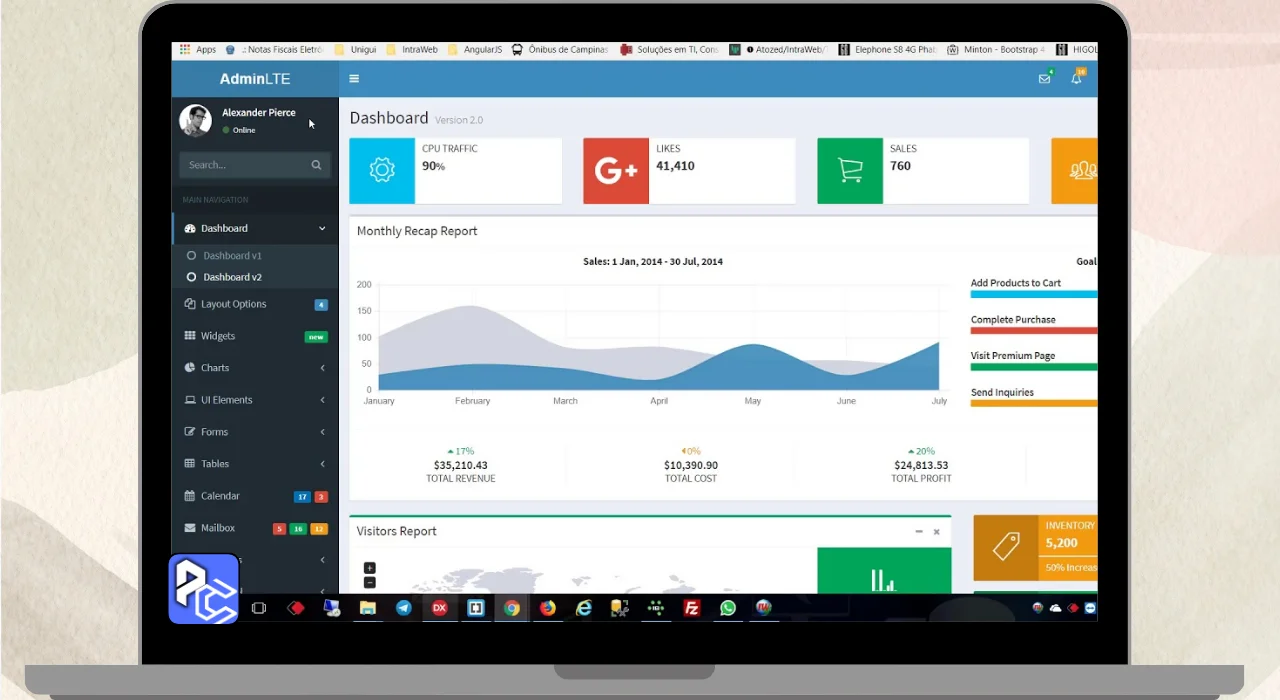This screenshot has width=1280, height=700.
Task: Open the notifications bell icon
Action: [1076, 79]
